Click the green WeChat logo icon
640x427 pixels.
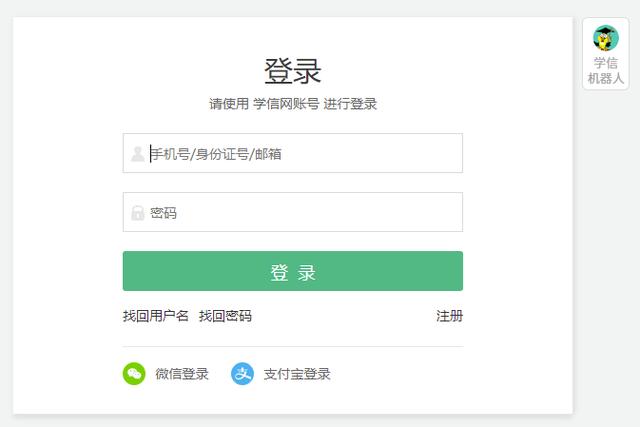click(x=134, y=374)
